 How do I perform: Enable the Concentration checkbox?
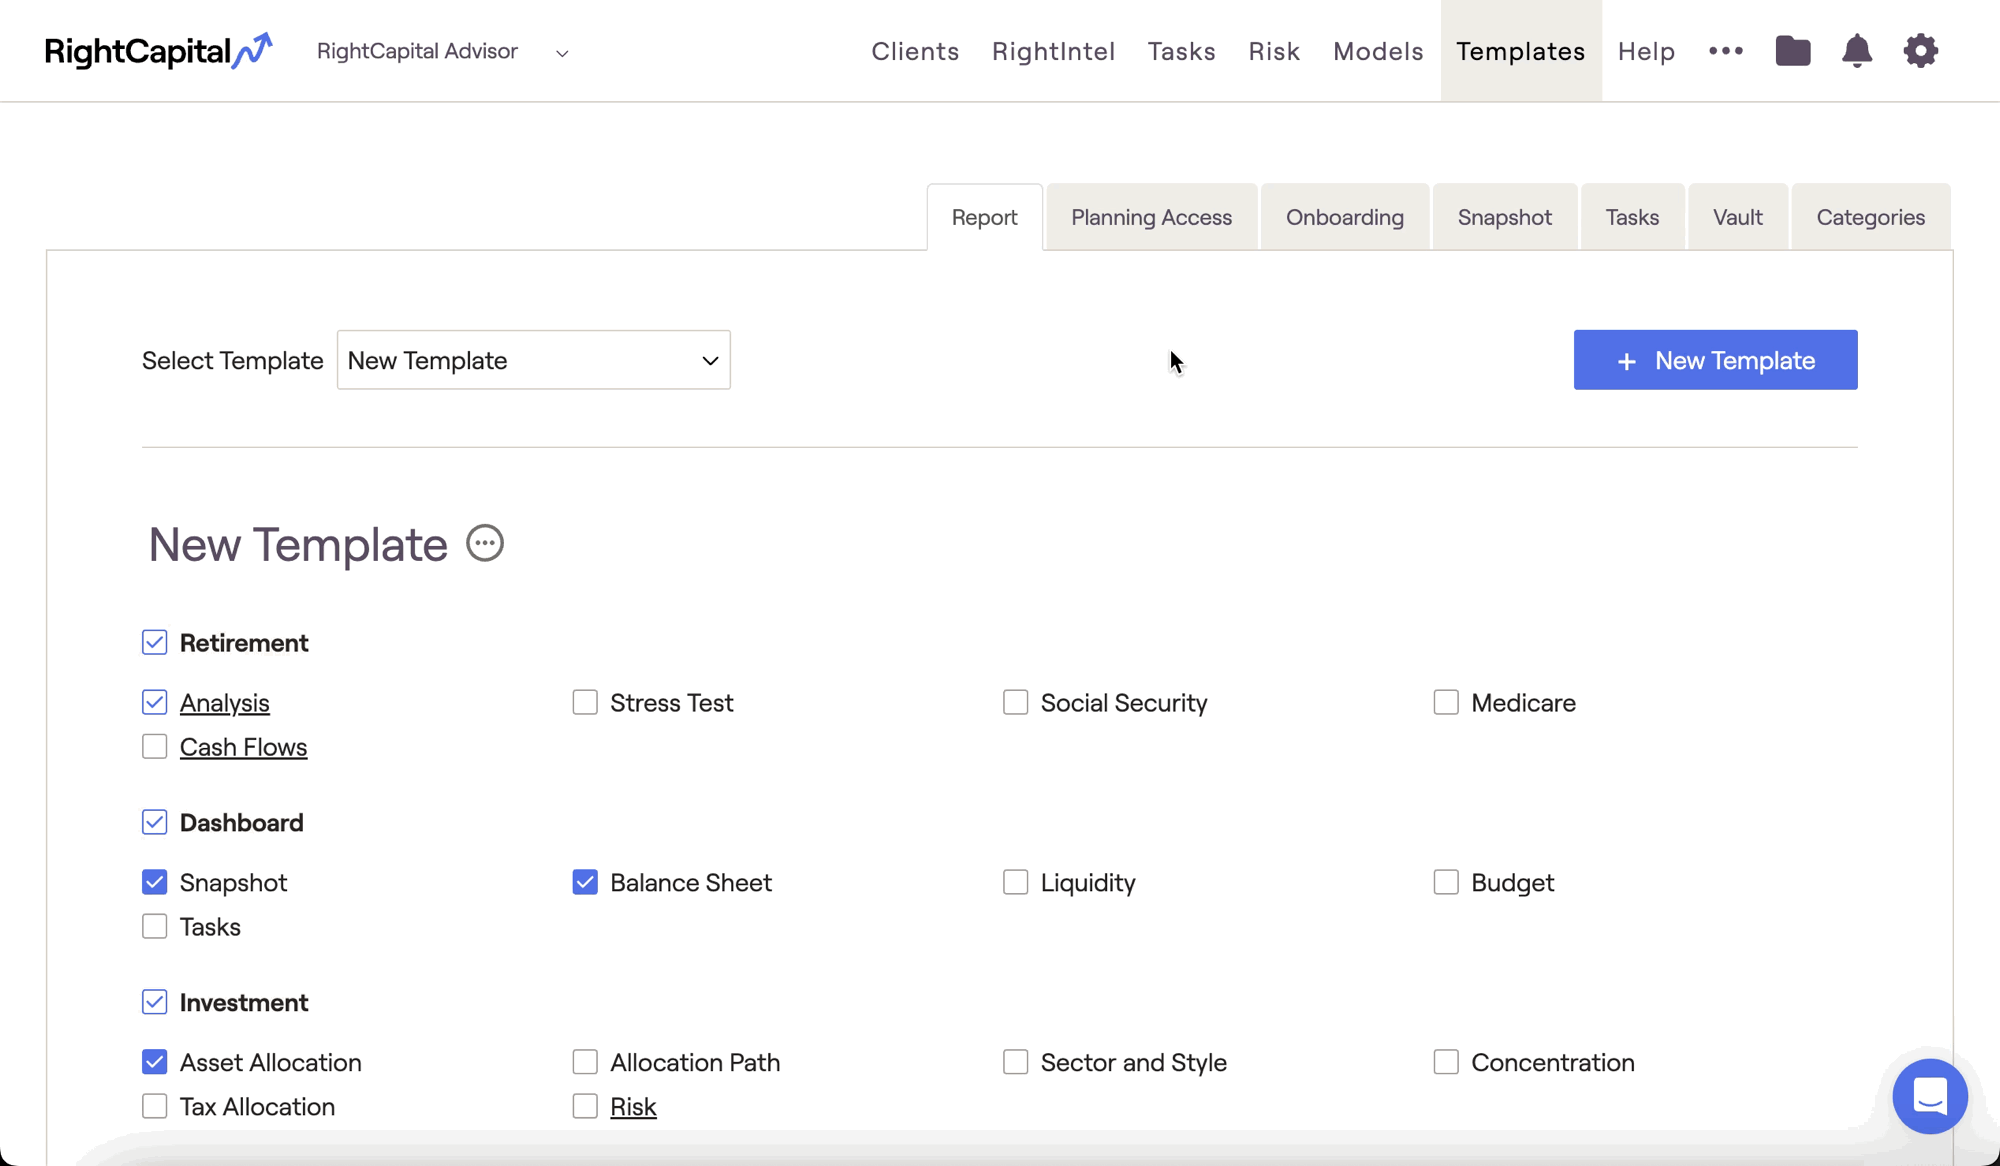(x=1446, y=1062)
